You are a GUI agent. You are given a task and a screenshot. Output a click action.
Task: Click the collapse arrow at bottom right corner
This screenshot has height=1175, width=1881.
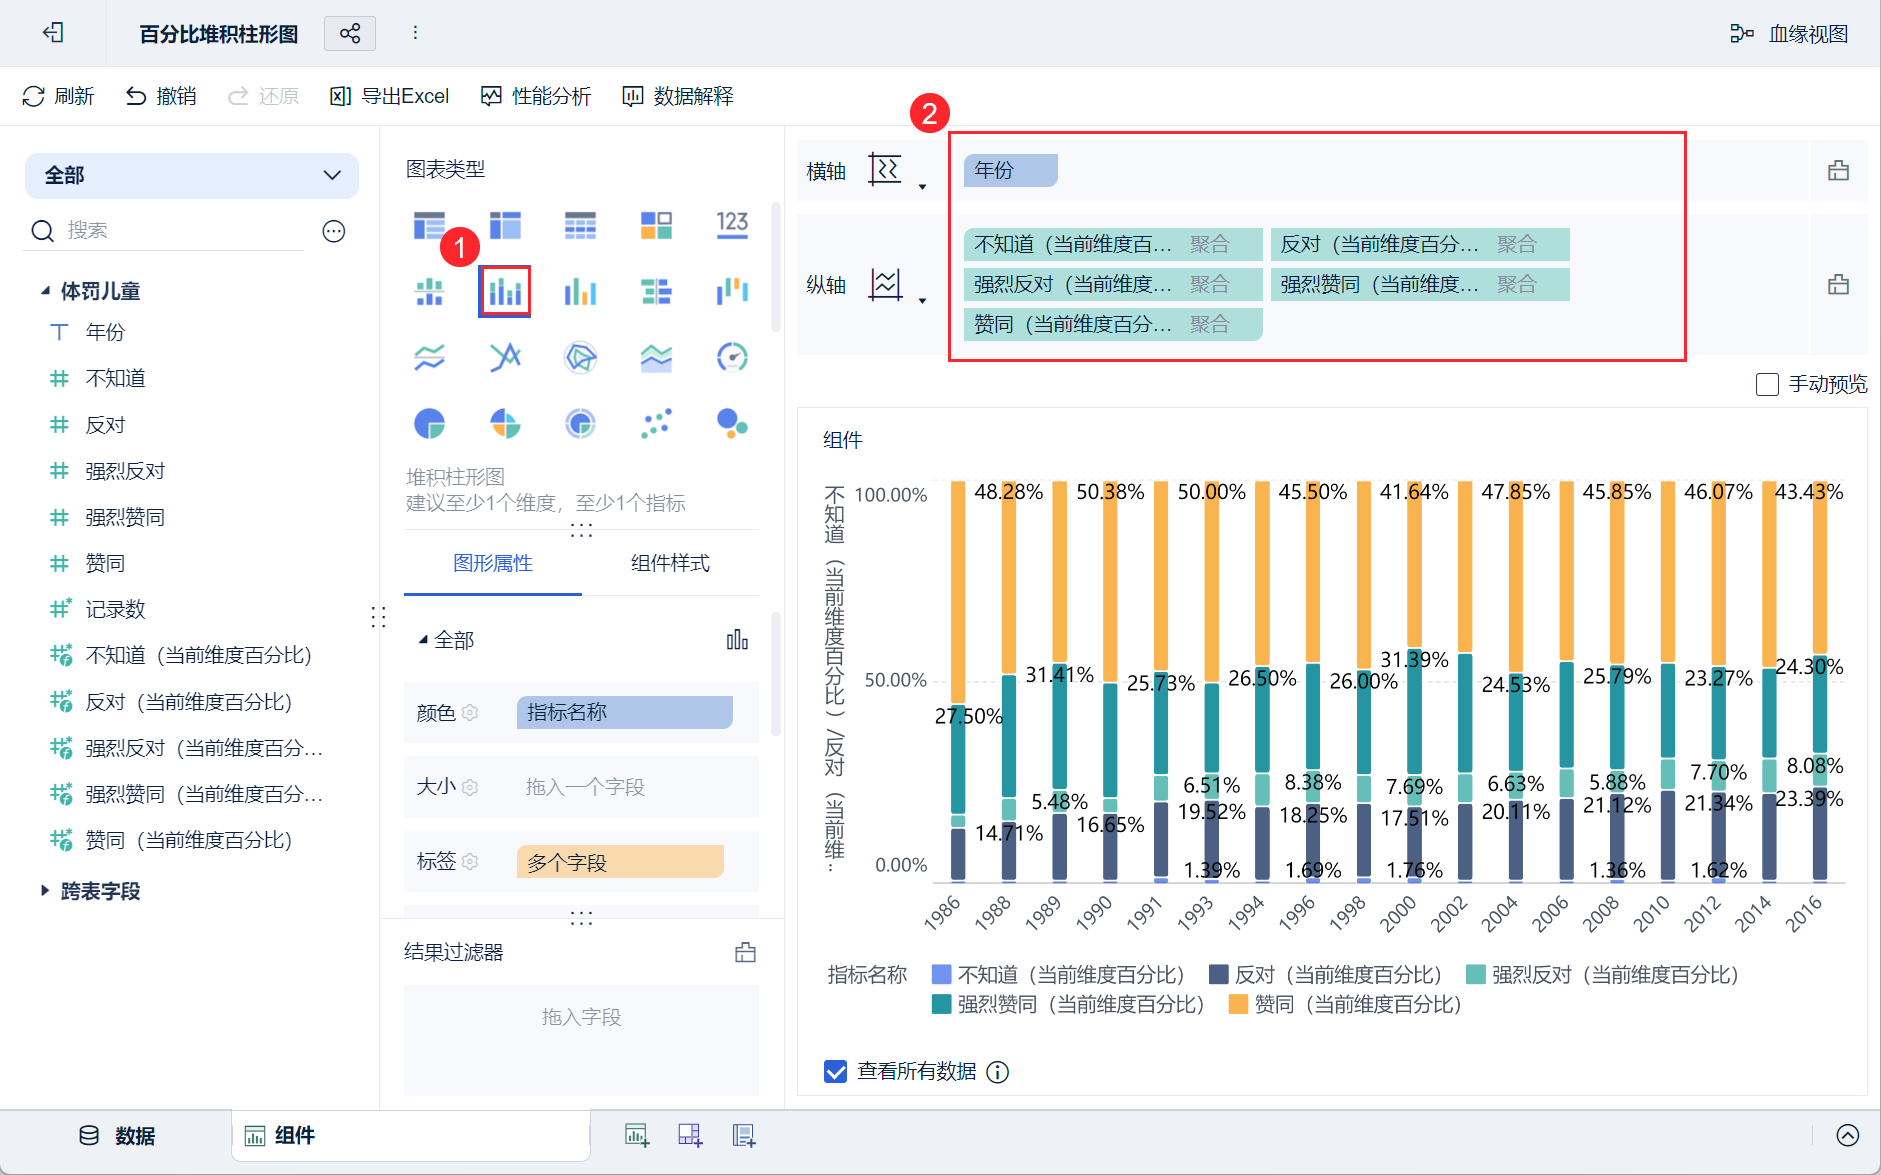click(1848, 1135)
